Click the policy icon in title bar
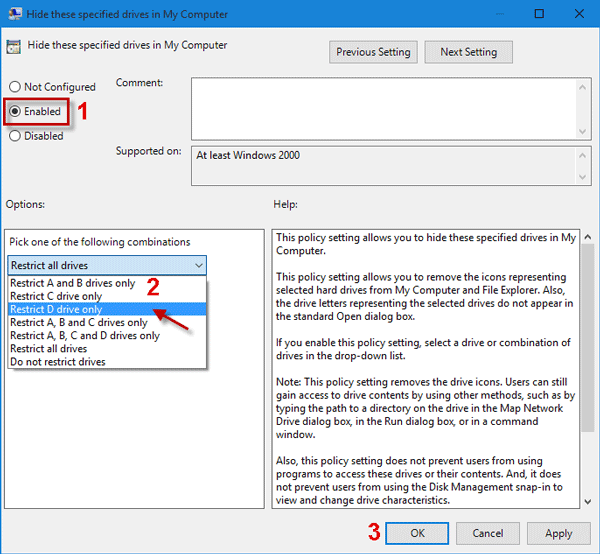 pyautogui.click(x=15, y=14)
